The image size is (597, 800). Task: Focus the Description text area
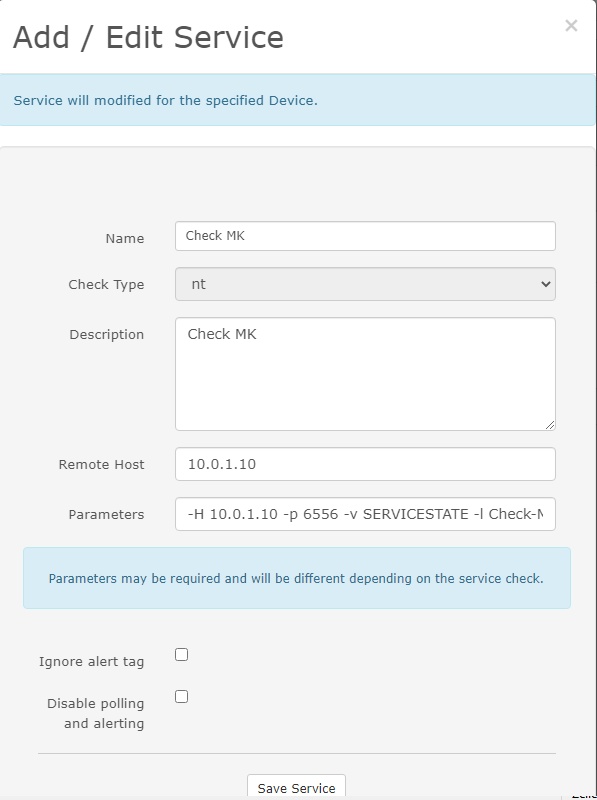[365, 372]
